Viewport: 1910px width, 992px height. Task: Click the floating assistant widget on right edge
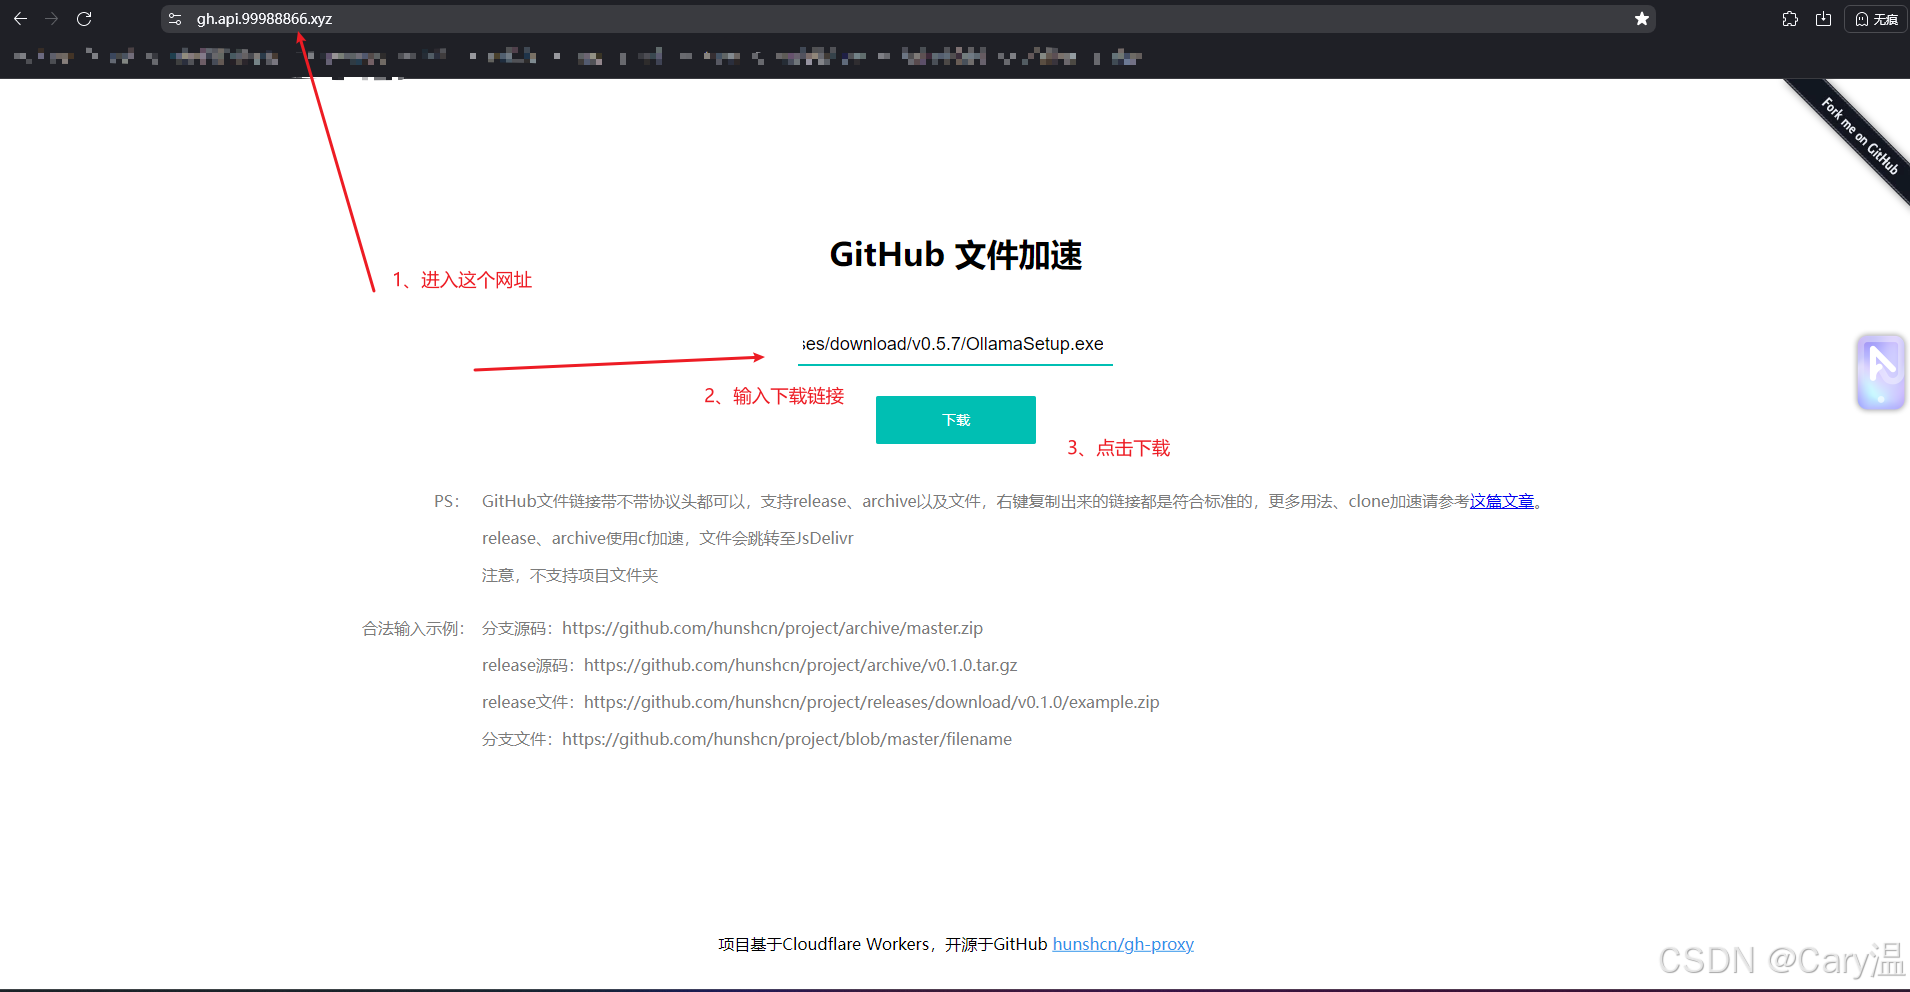coord(1881,372)
